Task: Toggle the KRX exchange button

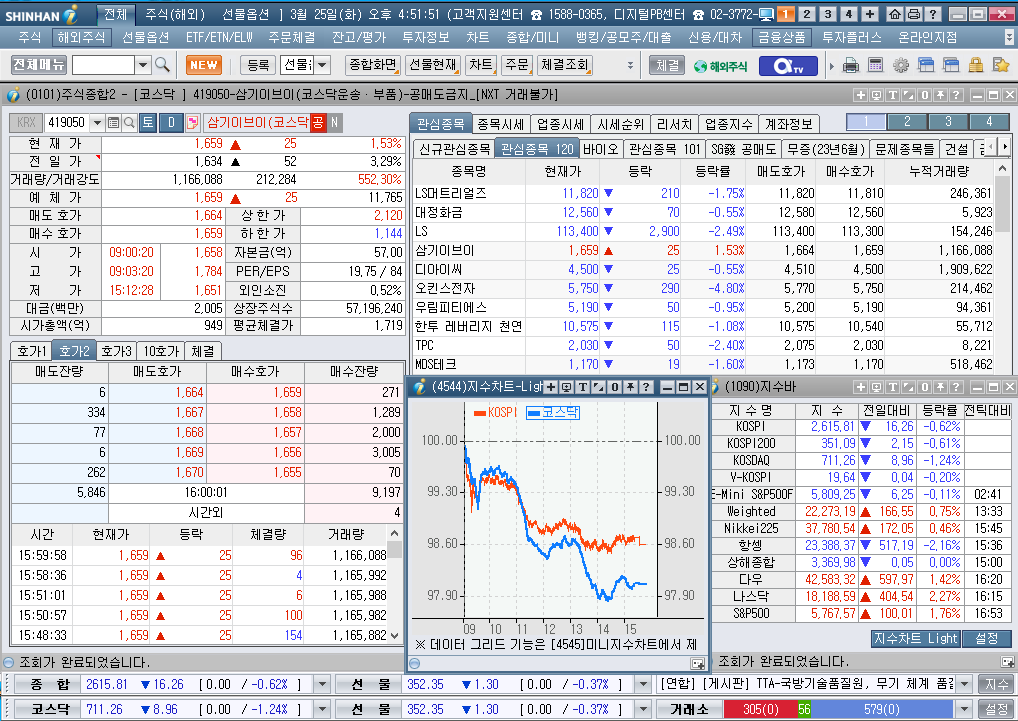Action: [26, 123]
